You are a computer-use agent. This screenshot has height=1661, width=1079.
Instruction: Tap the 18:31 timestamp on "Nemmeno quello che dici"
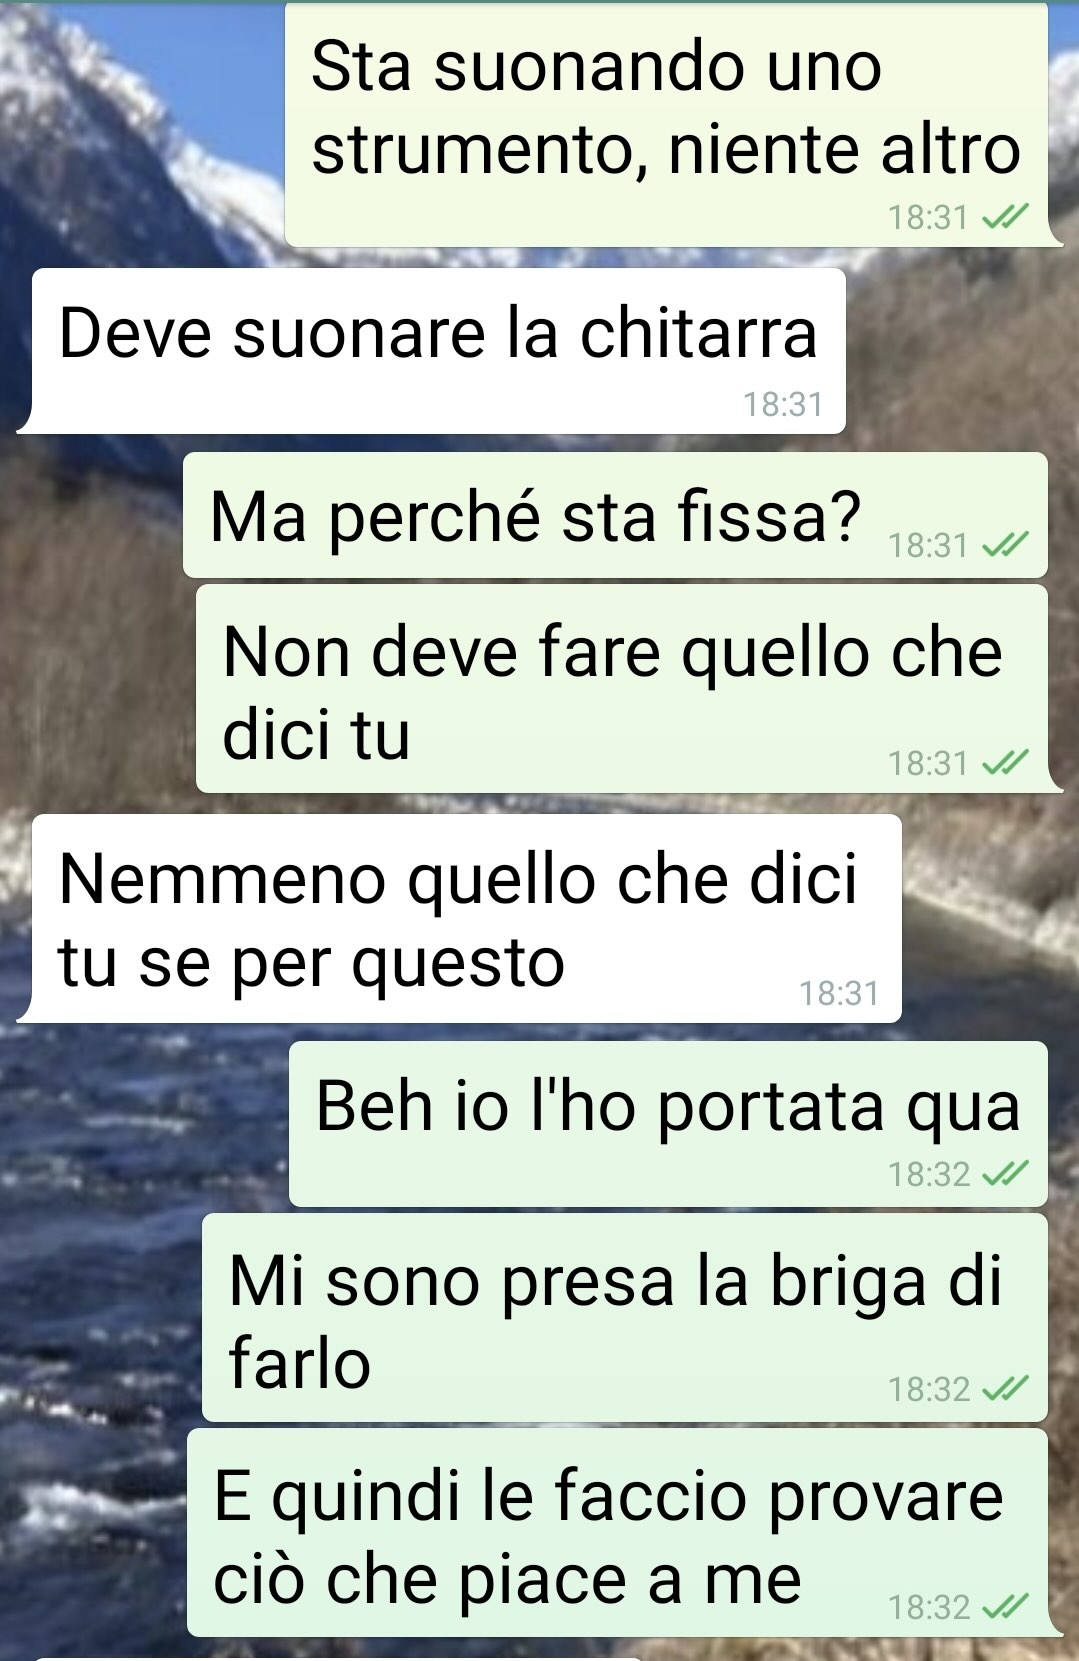(x=839, y=993)
